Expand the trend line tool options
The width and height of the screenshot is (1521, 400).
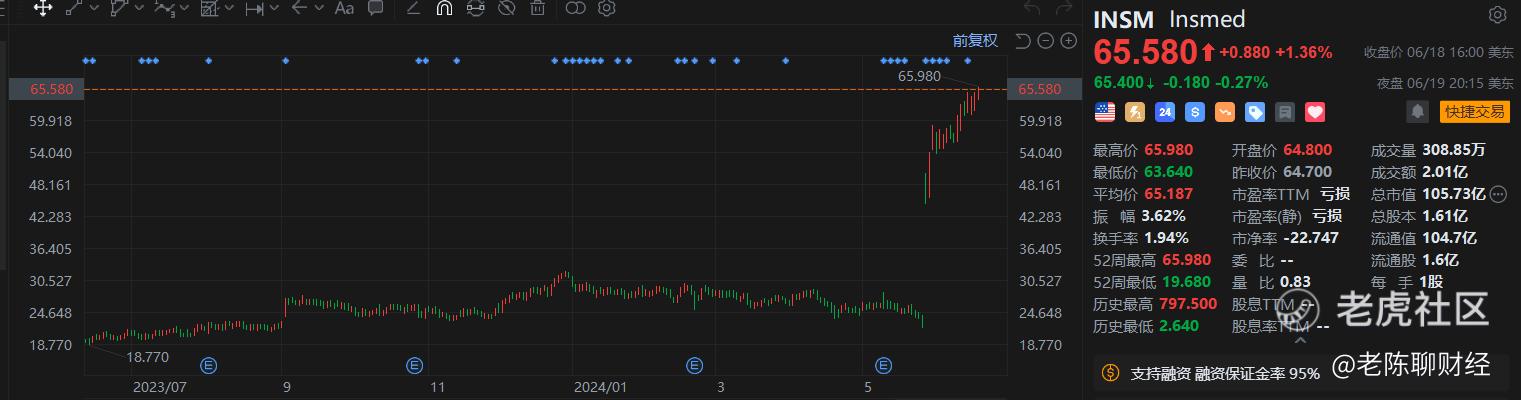click(94, 8)
